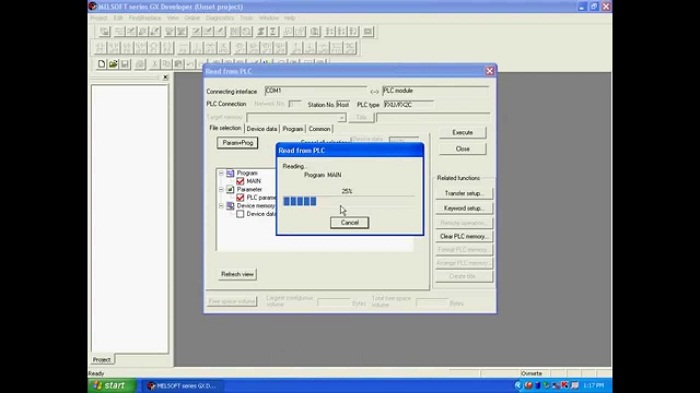Click the Open project folder icon
Screen dimensions: 700x393
click(x=113, y=64)
